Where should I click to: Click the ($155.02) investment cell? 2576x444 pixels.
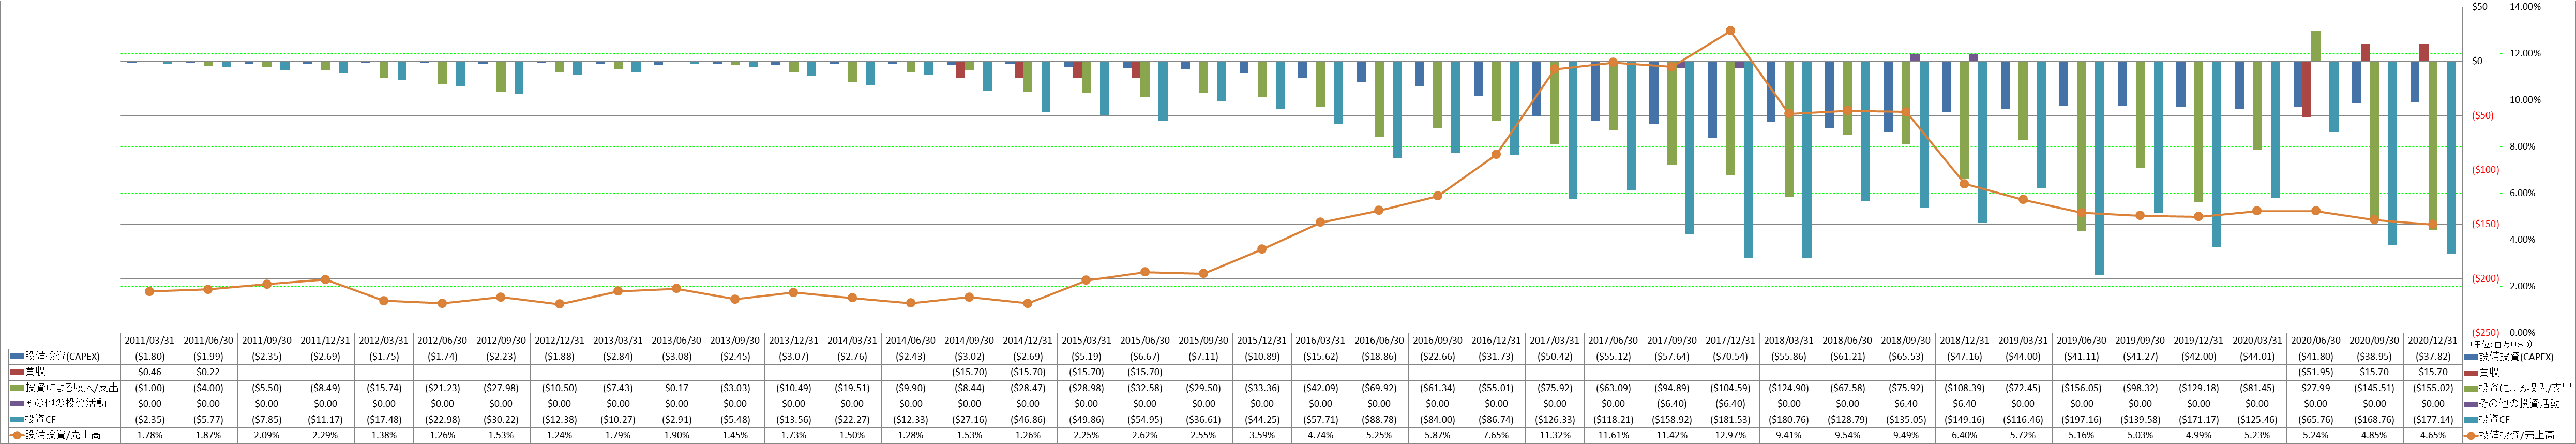click(x=2434, y=388)
